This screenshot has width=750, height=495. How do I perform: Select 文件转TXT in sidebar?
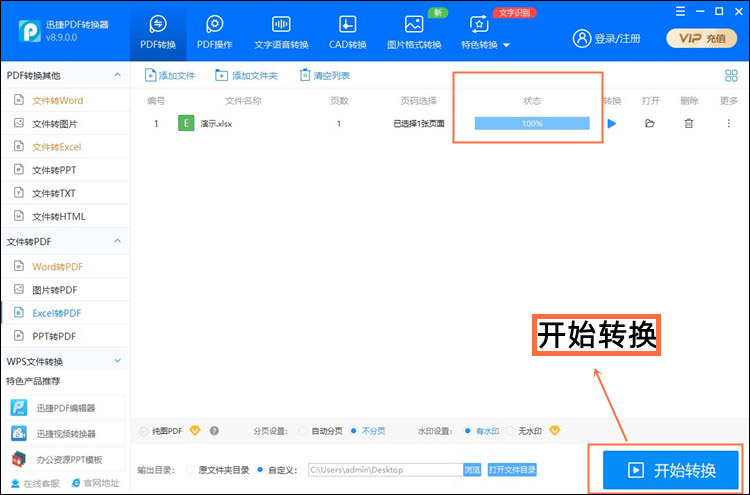click(x=66, y=193)
